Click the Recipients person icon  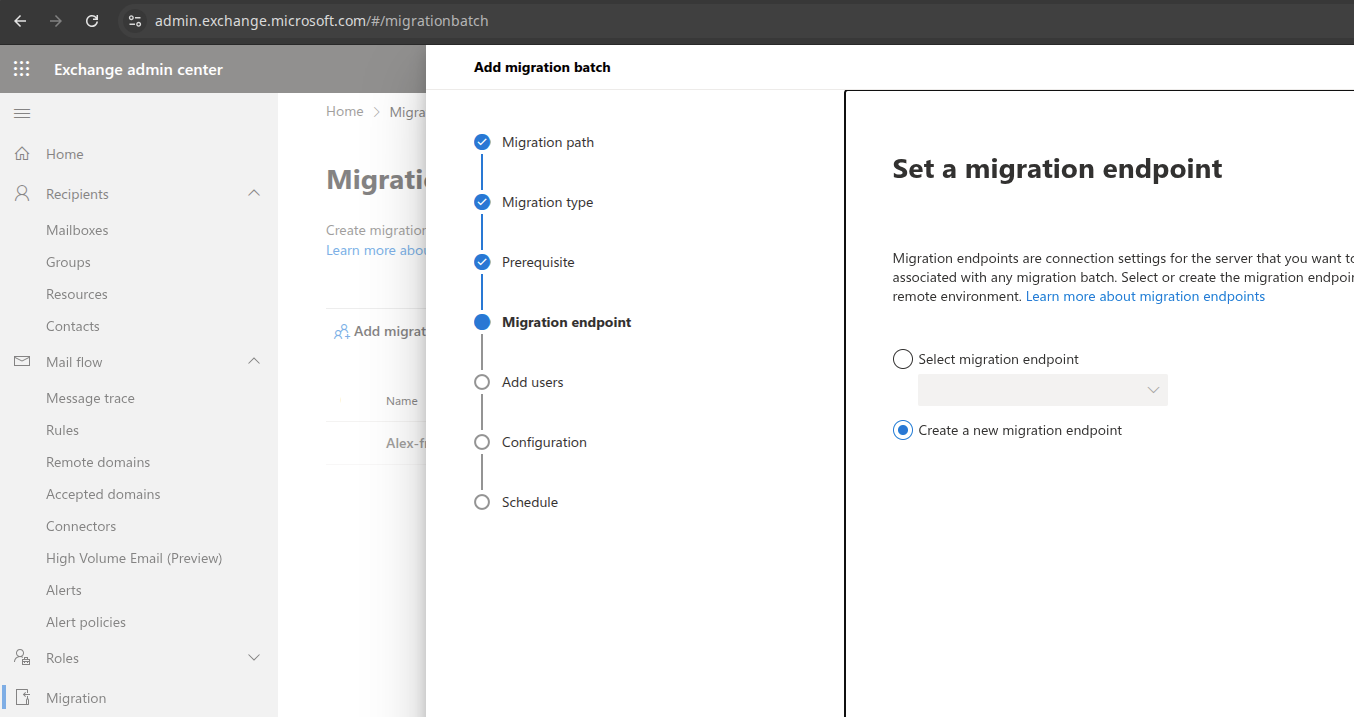pyautogui.click(x=22, y=194)
